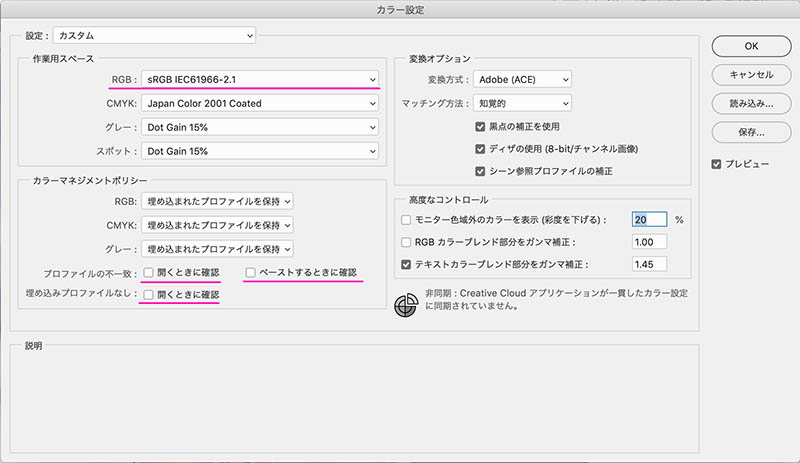Uncheck シーン参照プロファイルの補正 option

(480, 171)
